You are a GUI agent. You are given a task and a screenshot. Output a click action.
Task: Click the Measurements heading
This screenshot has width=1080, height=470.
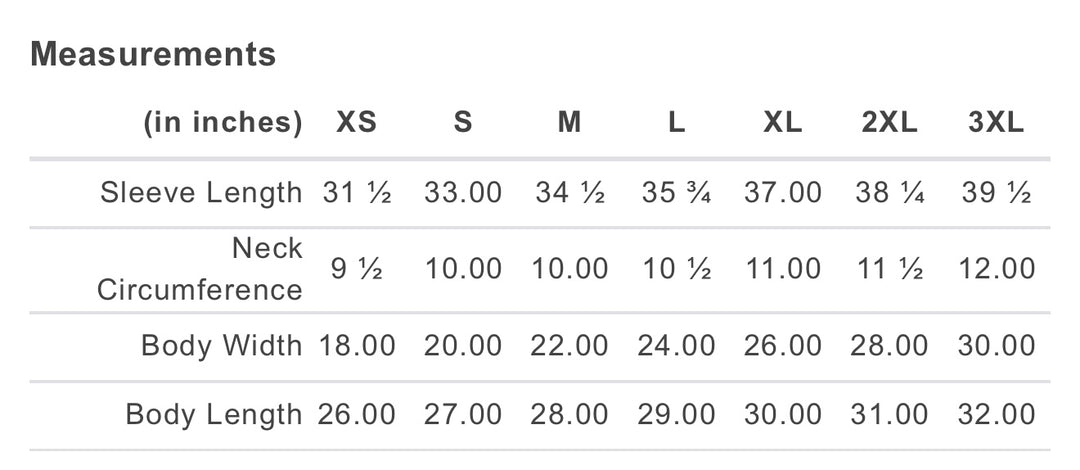[x=153, y=54]
